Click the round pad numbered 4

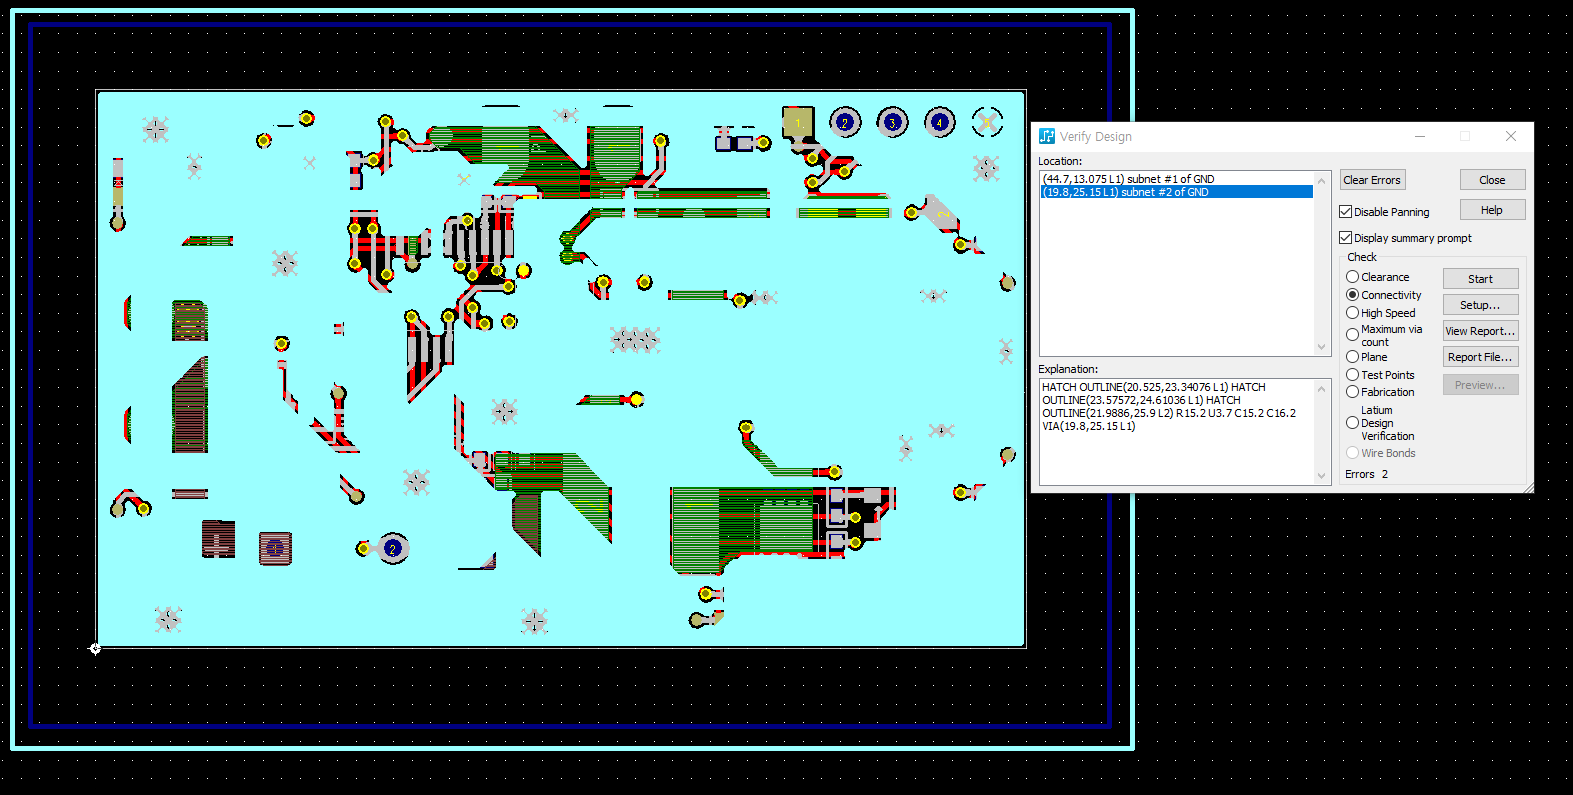(x=939, y=122)
